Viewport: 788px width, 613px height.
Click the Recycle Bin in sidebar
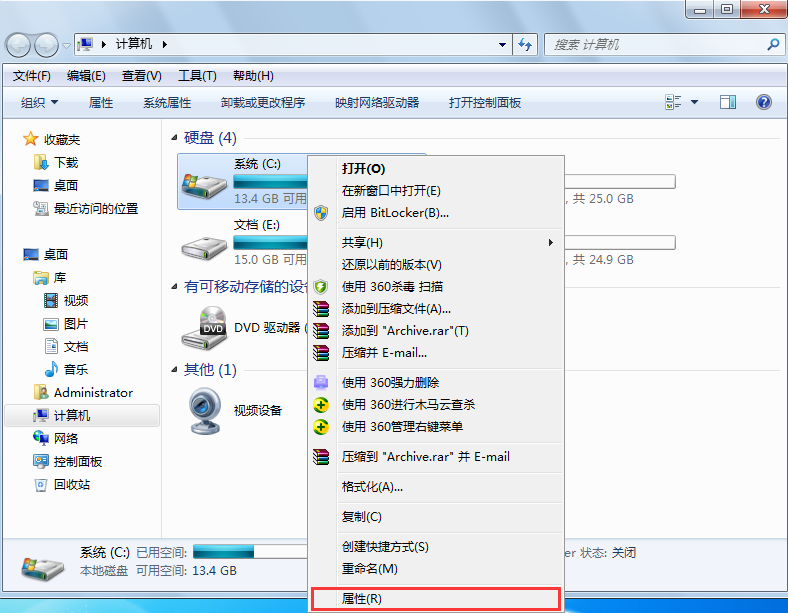click(x=70, y=484)
